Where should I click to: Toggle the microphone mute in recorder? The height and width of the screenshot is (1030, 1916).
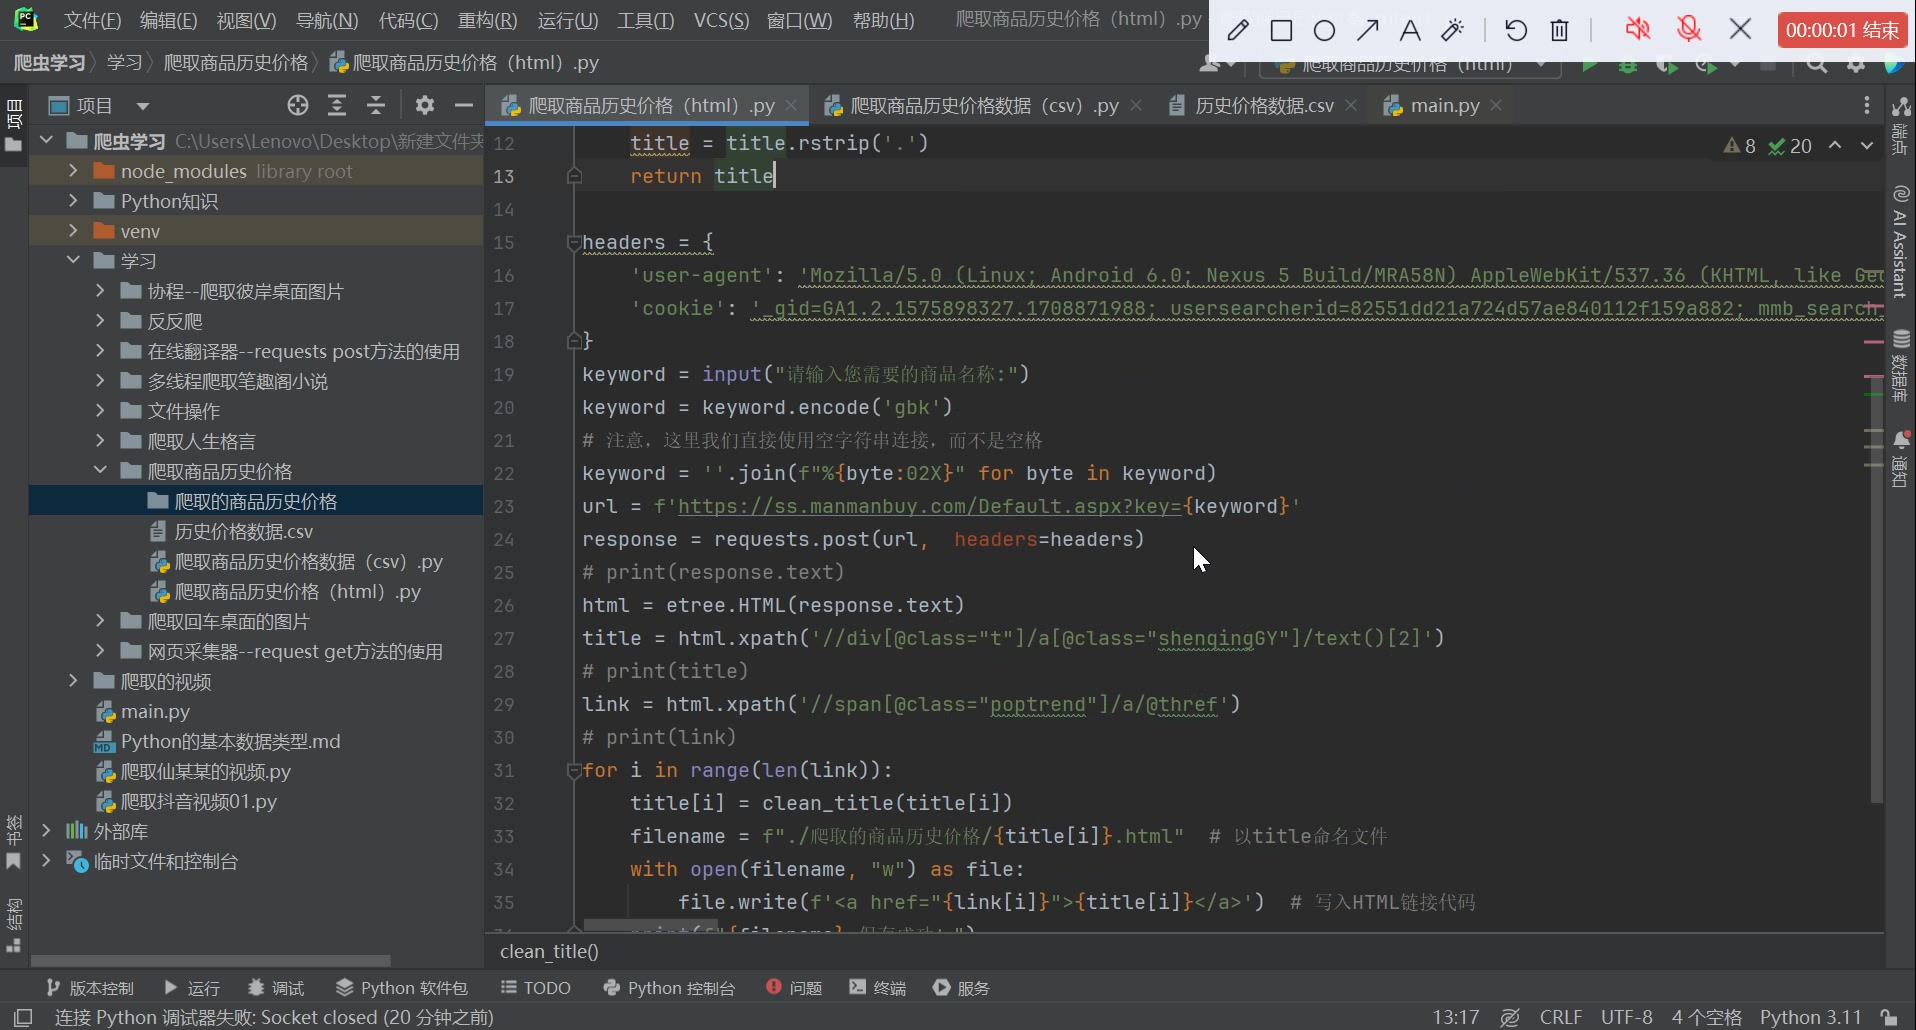pos(1689,29)
